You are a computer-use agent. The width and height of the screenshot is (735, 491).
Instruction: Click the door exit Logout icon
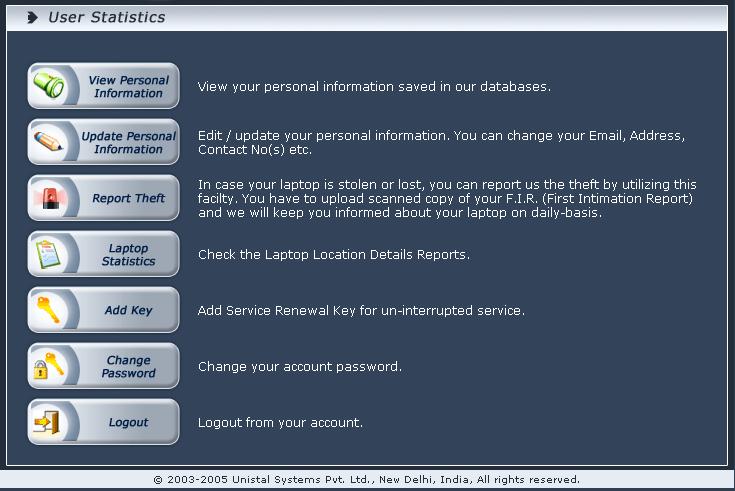49,422
